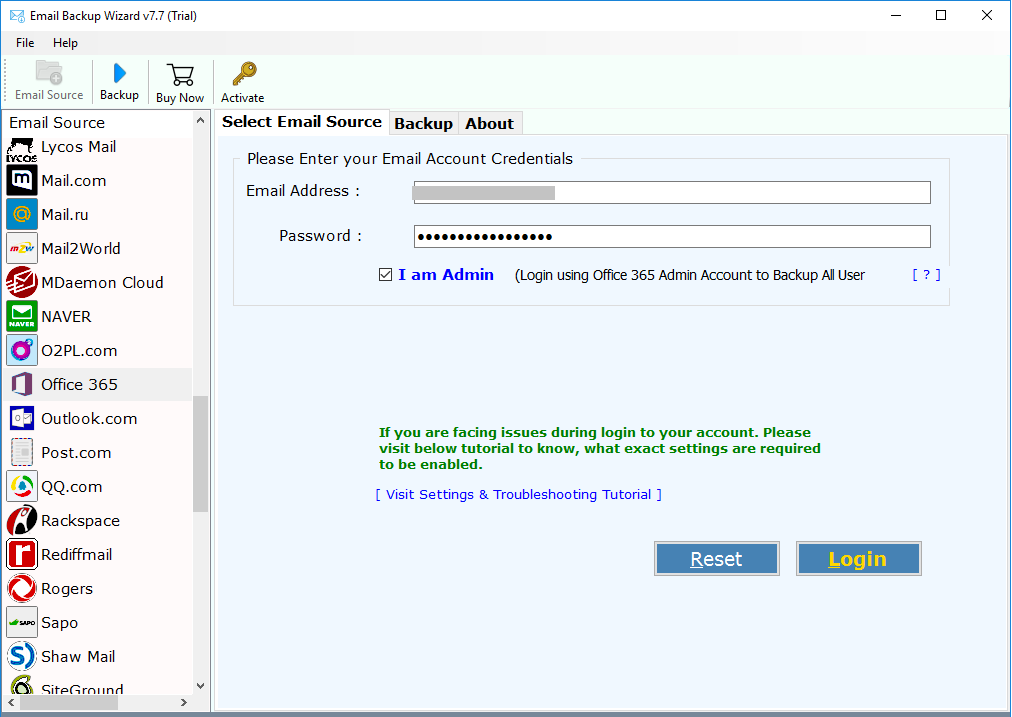Select the Shaw Mail icon
The width and height of the screenshot is (1012, 717).
coord(22,656)
